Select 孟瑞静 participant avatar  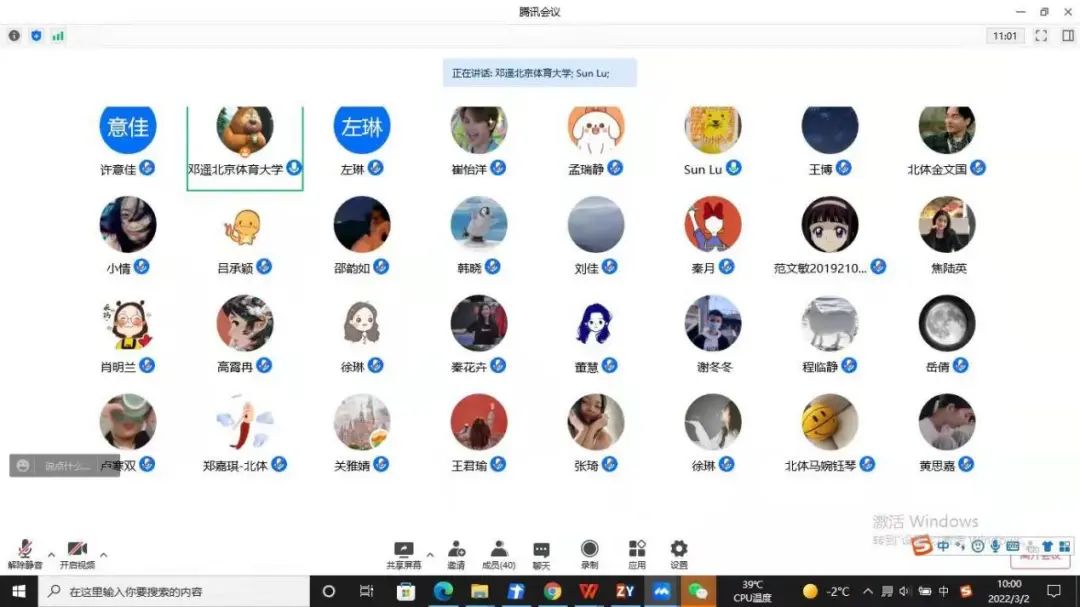click(596, 129)
